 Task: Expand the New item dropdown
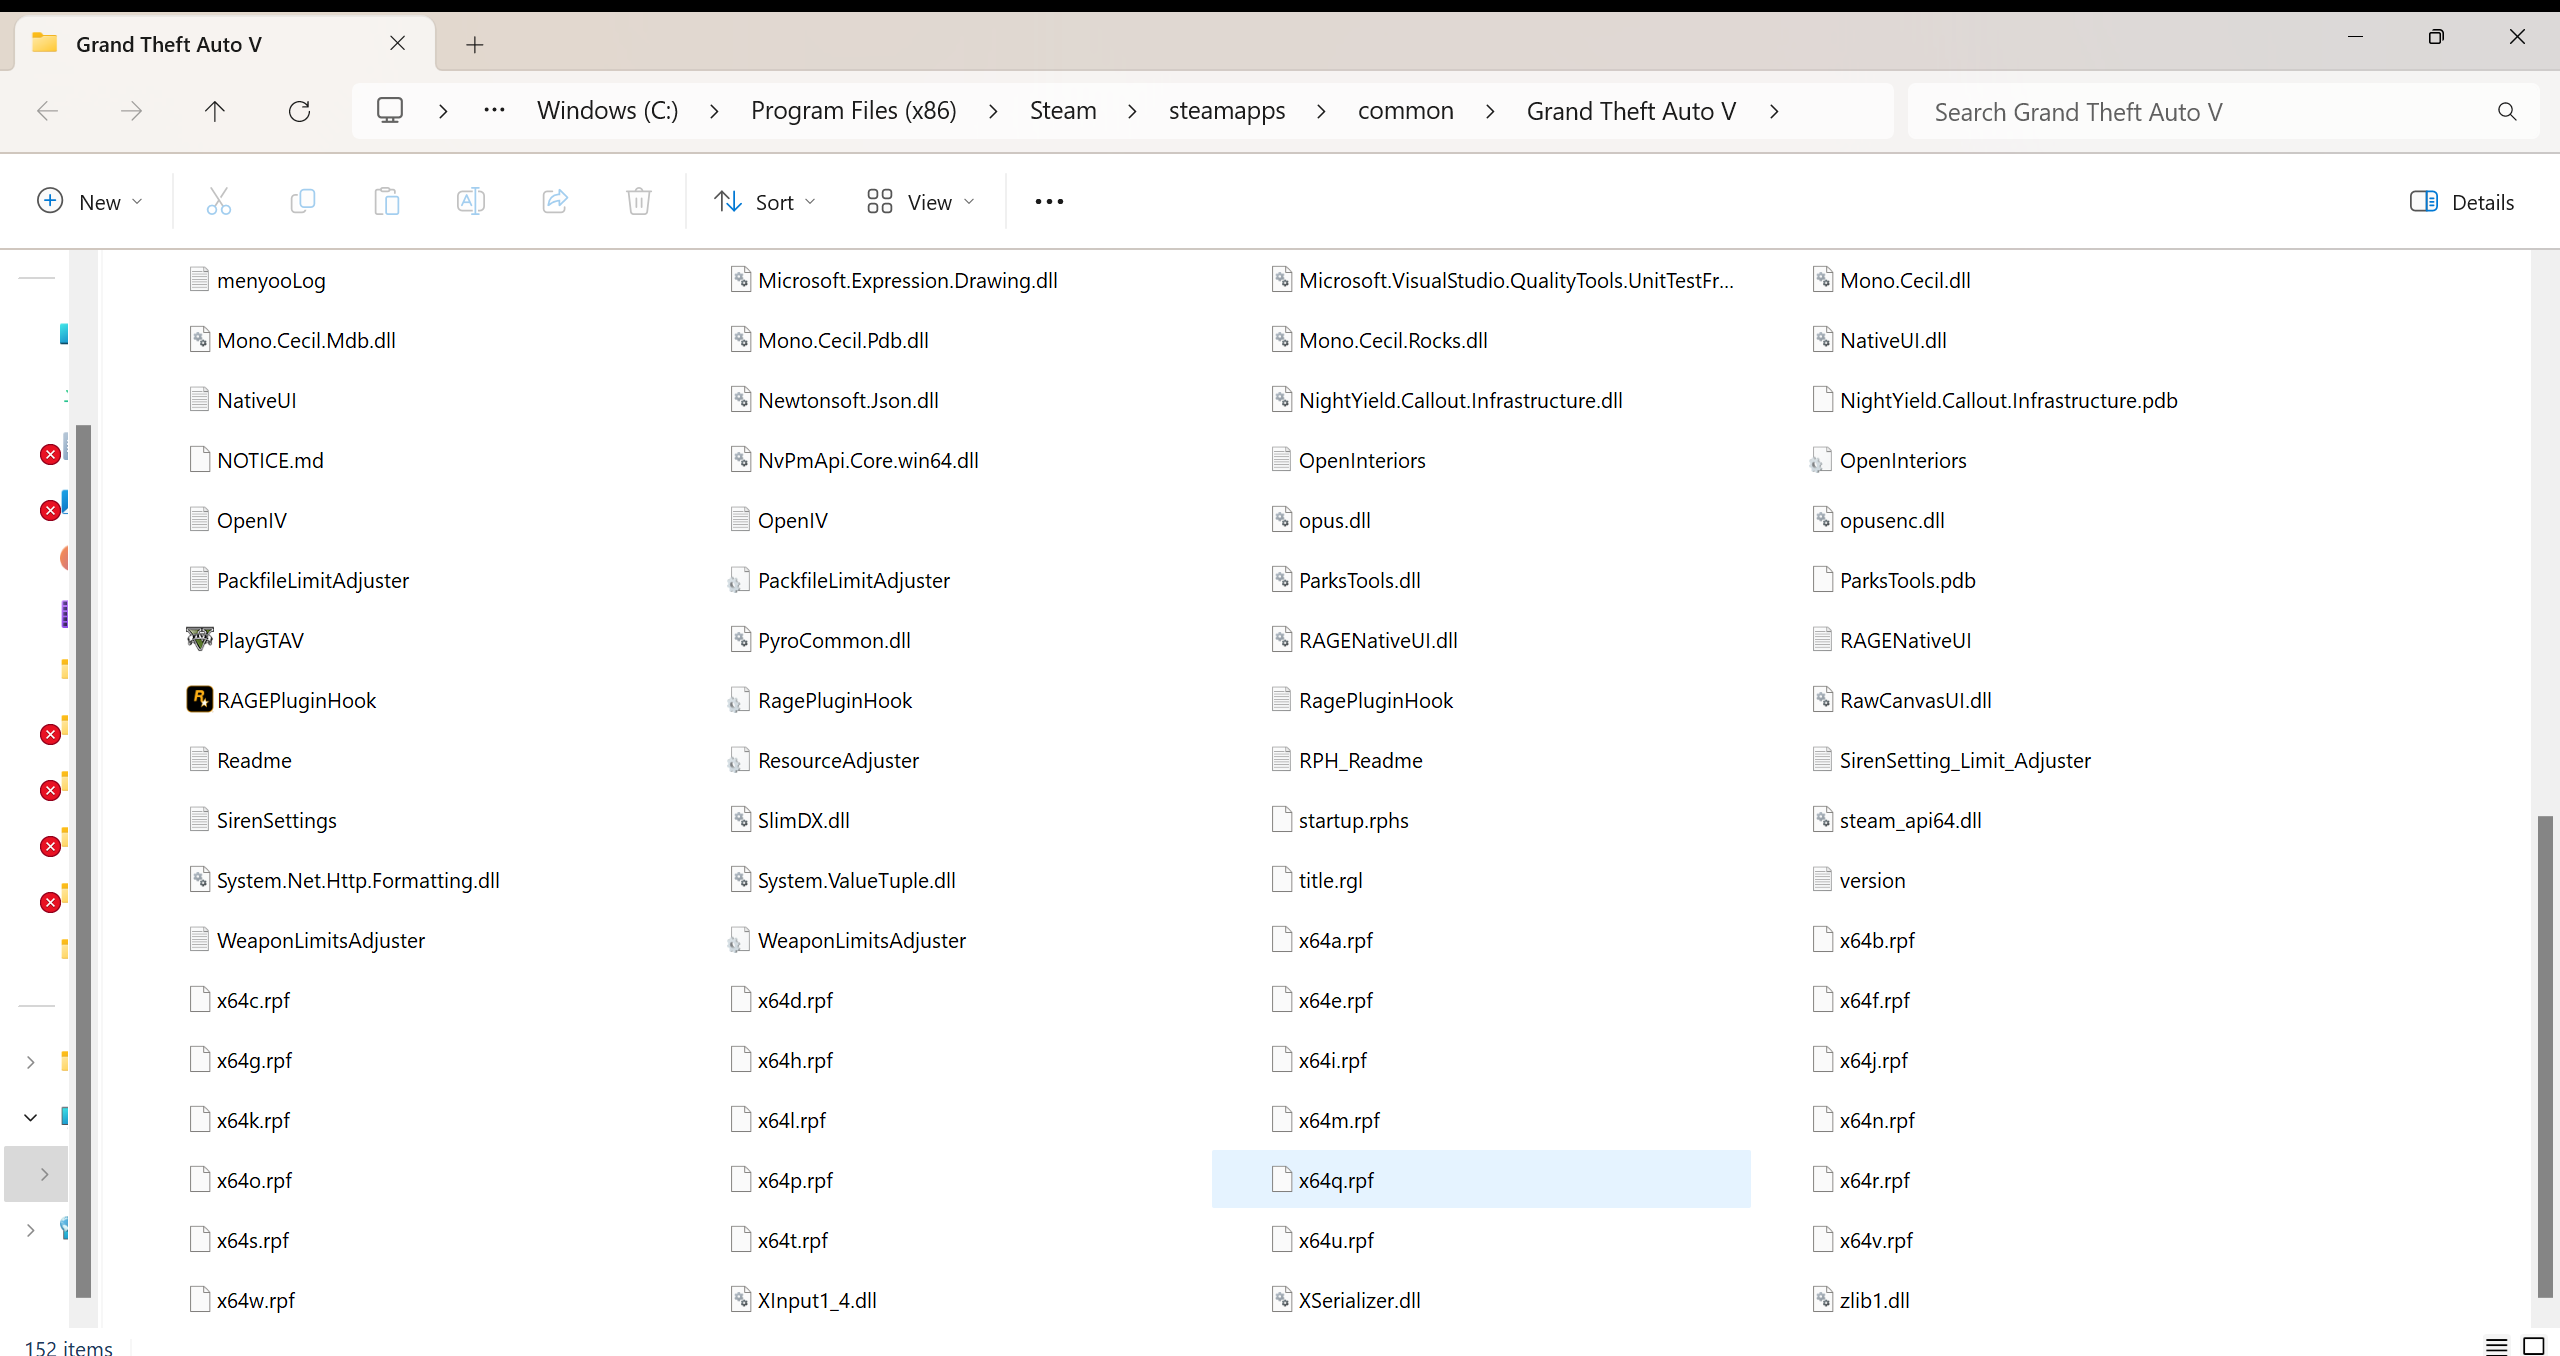pyautogui.click(x=90, y=202)
